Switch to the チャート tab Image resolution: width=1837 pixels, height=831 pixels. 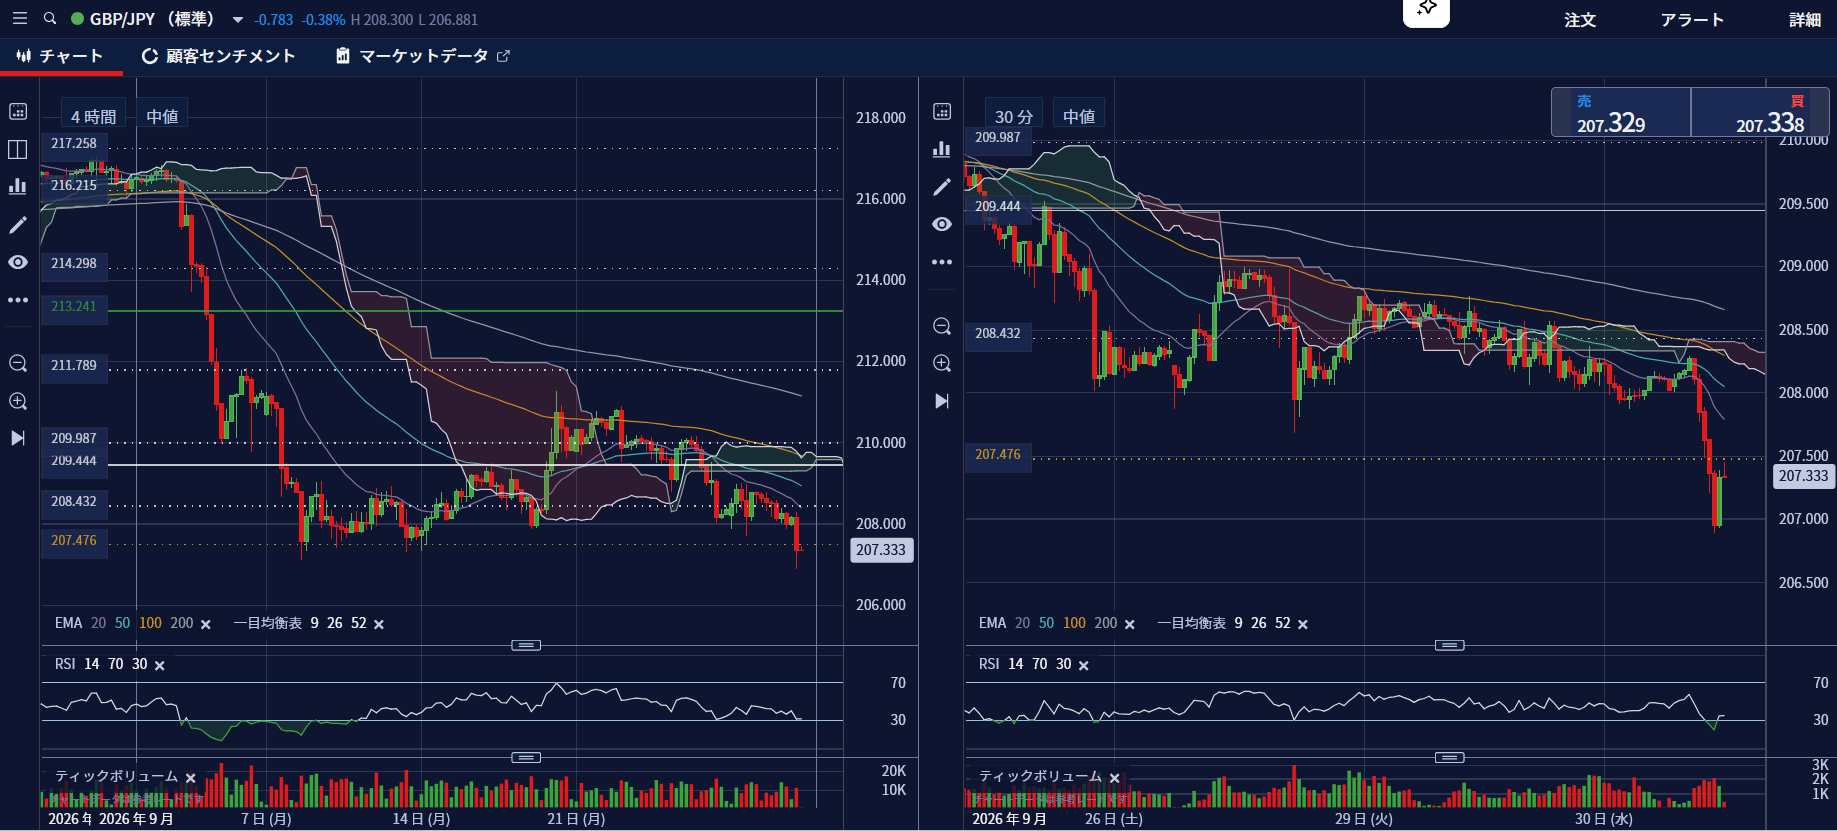click(61, 56)
